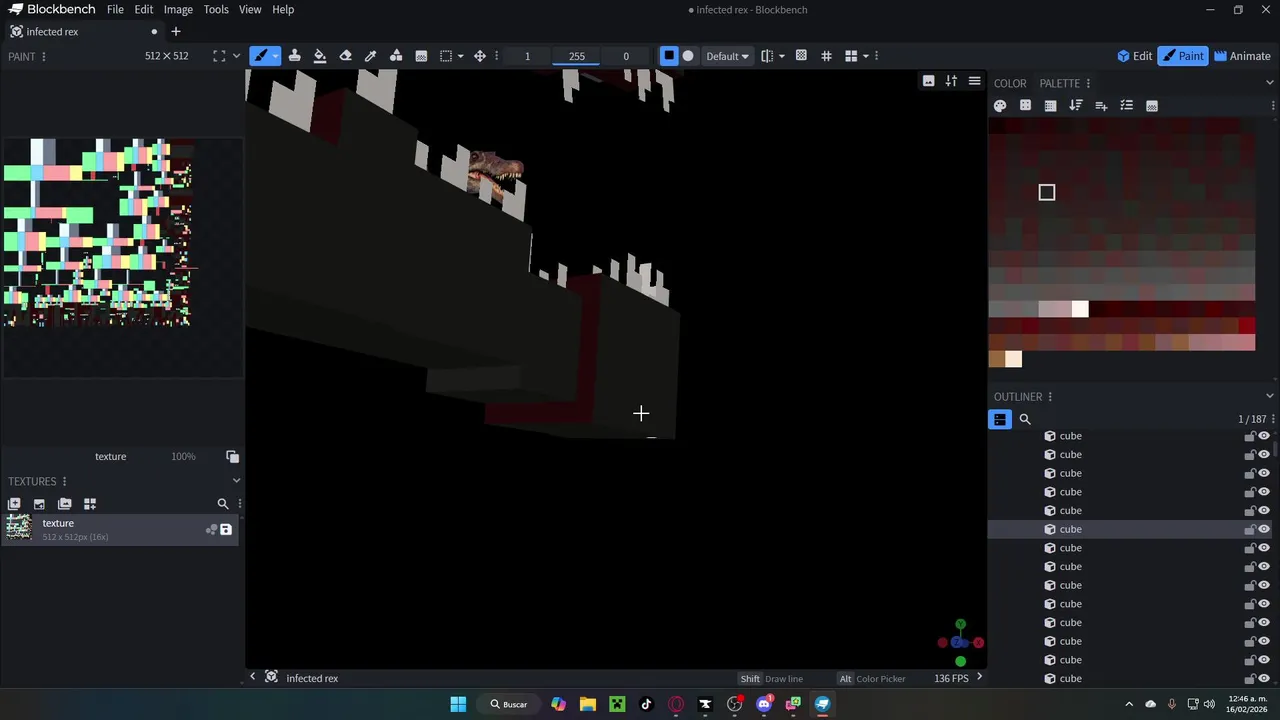The width and height of the screenshot is (1280, 720).
Task: Open the Image menu
Action: click(x=178, y=10)
